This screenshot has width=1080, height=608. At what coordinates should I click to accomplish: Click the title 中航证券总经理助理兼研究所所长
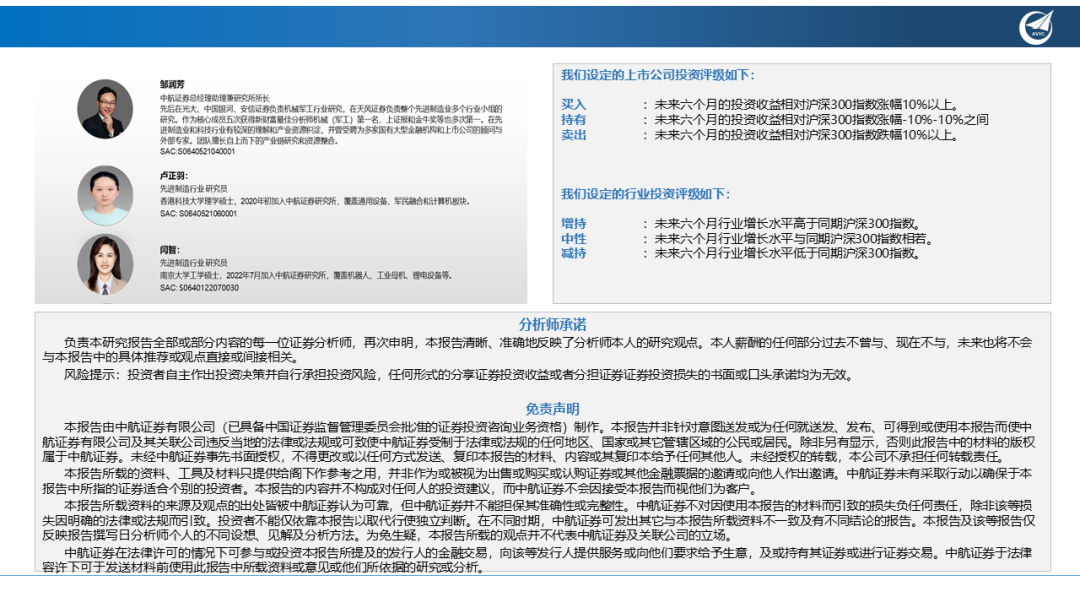pyautogui.click(x=215, y=98)
